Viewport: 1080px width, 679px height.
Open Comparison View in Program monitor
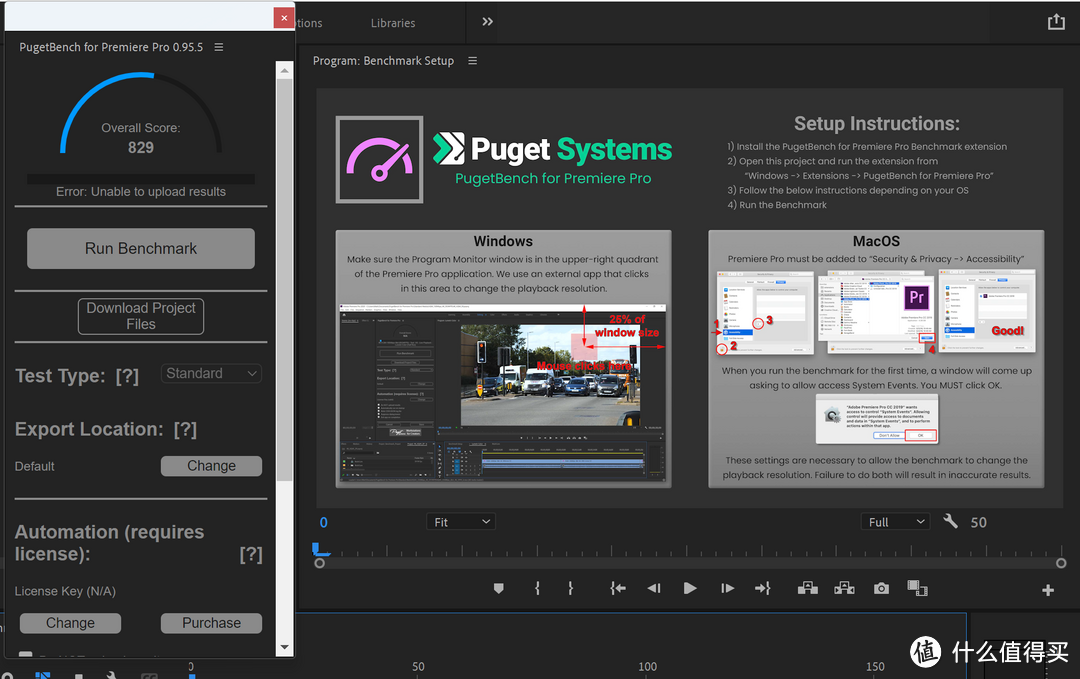coord(917,588)
